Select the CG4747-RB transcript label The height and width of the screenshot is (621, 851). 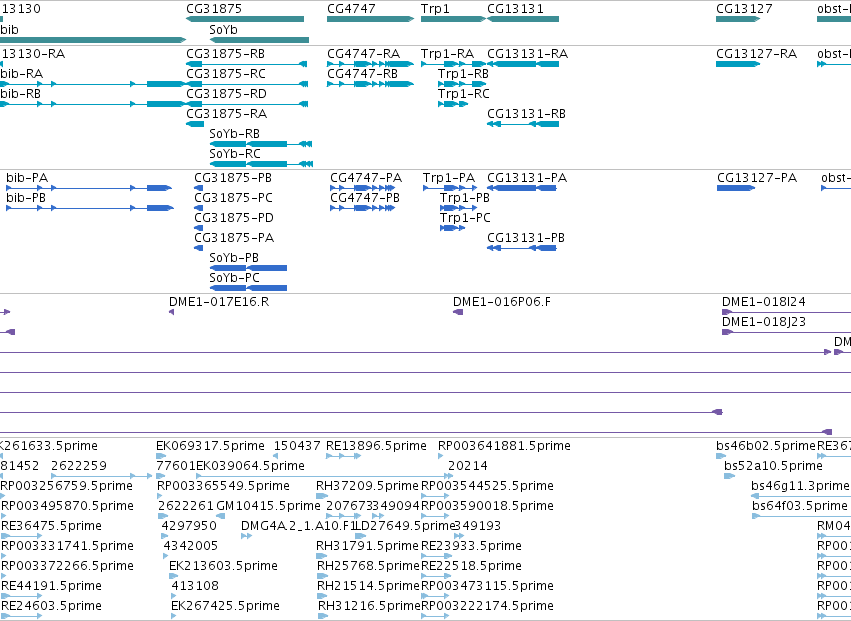(x=363, y=74)
